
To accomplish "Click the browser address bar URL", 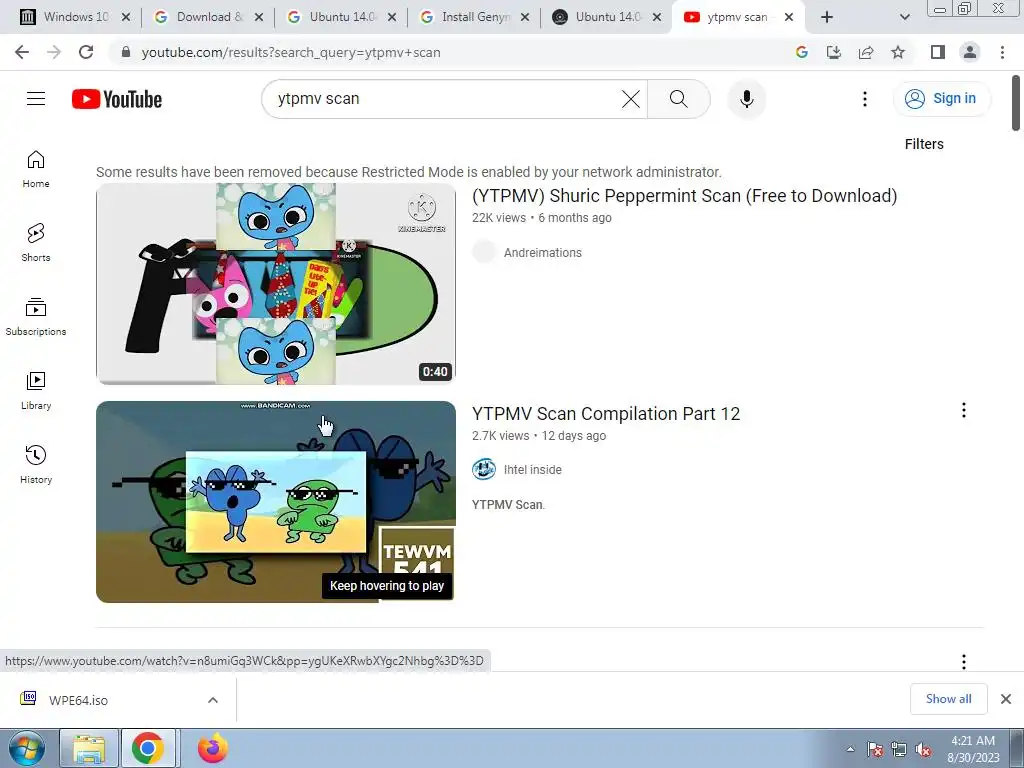I will (x=291, y=52).
